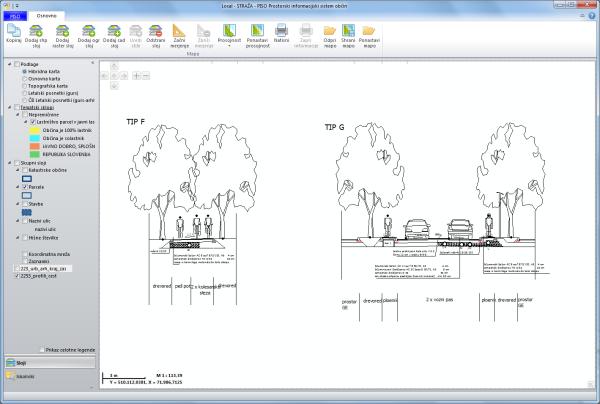Check the Prikaži celotne legende box

click(42, 350)
